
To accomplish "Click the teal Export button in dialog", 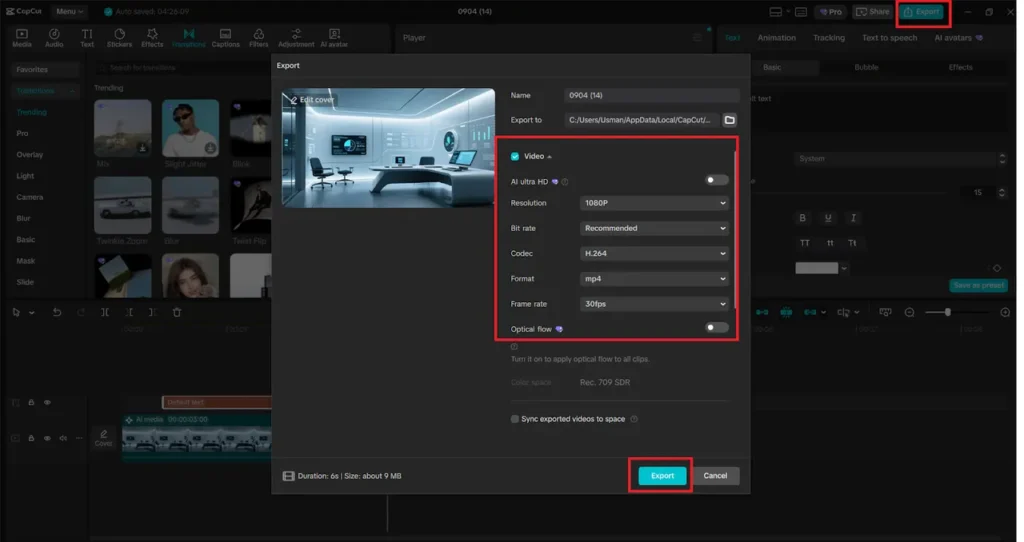I will pos(662,476).
